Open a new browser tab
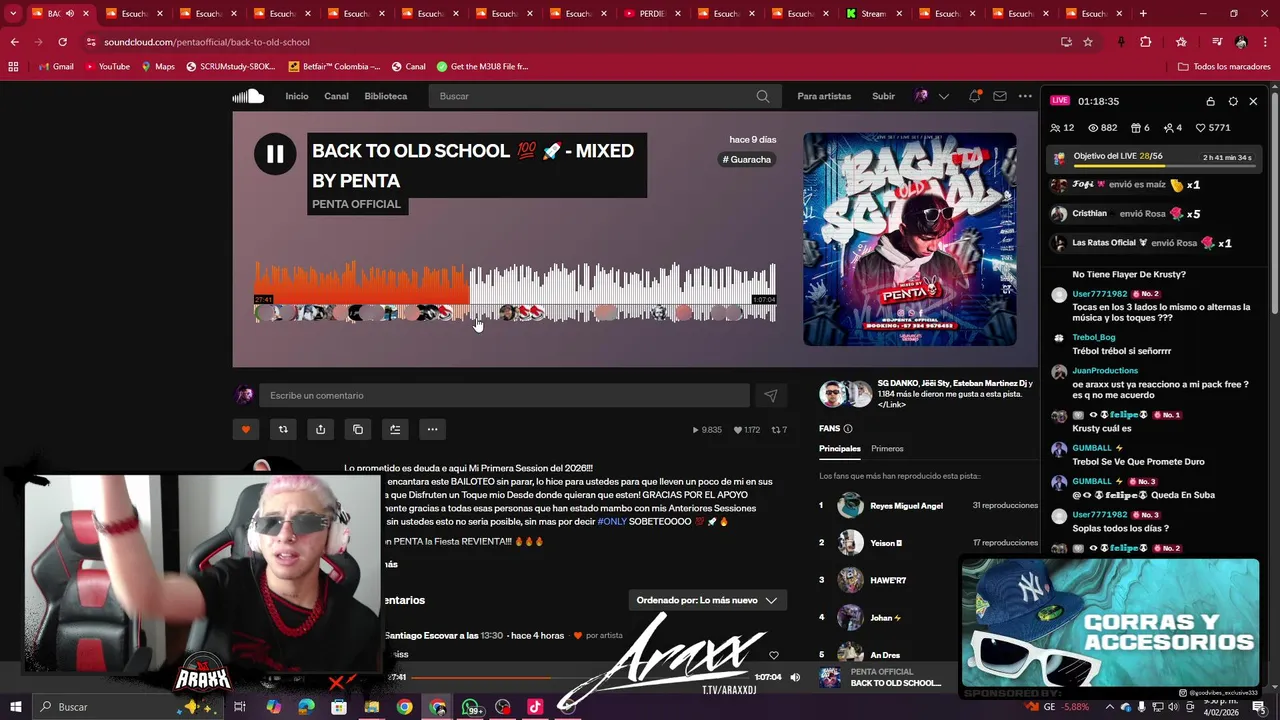Image resolution: width=1280 pixels, height=720 pixels. (x=1143, y=14)
